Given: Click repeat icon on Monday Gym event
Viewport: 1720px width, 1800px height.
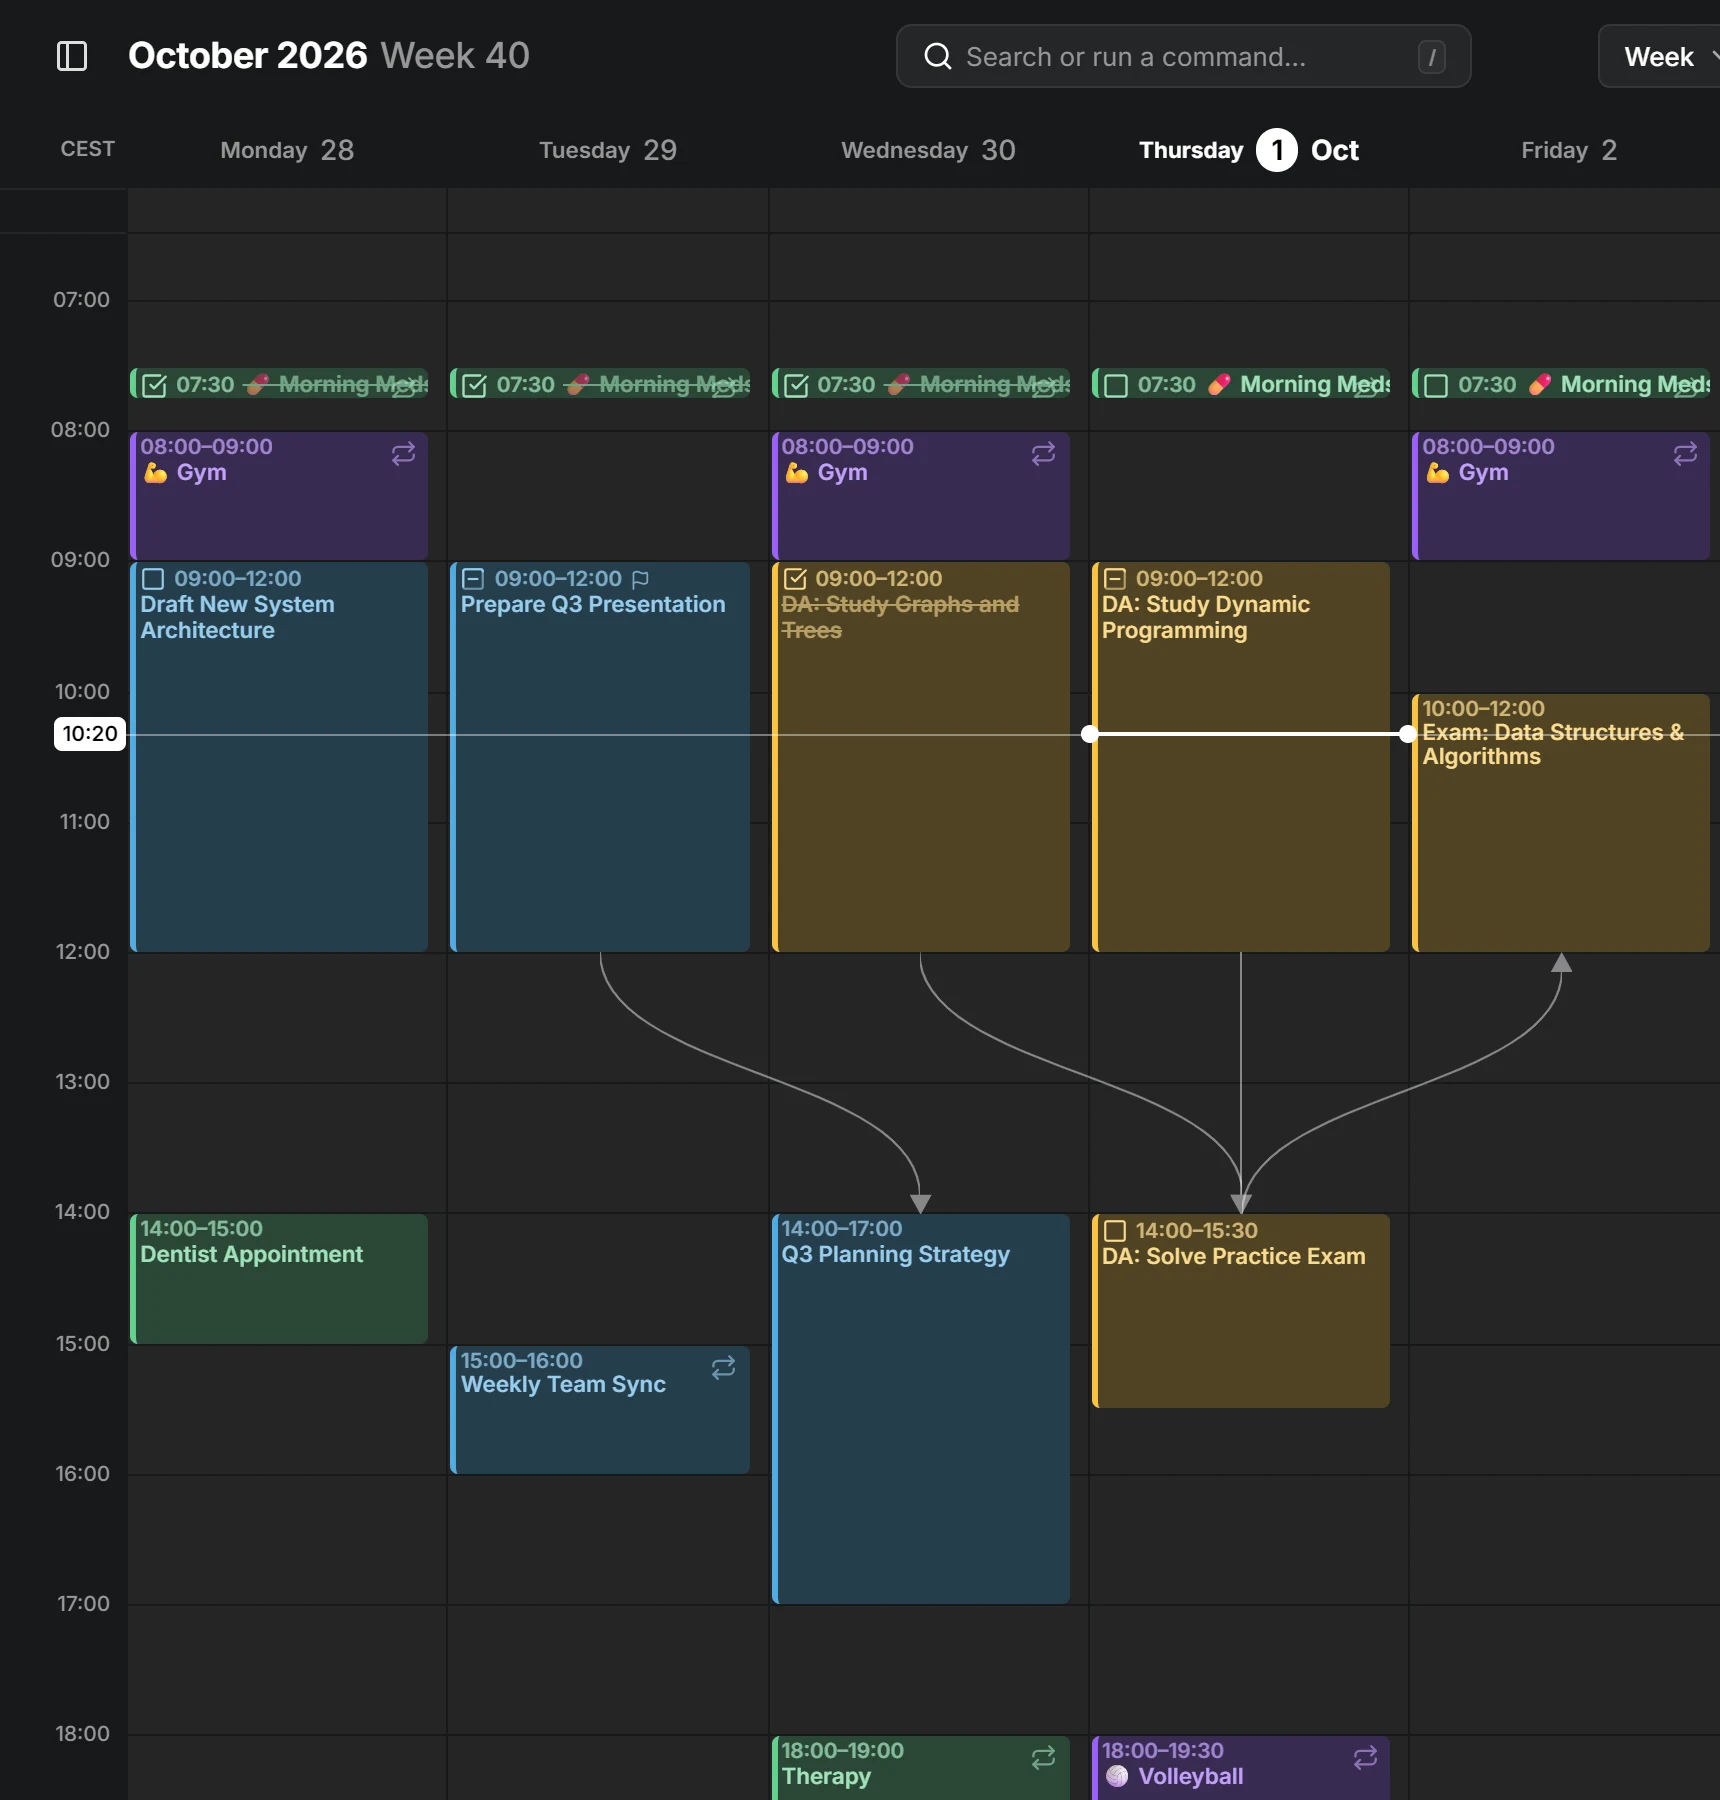Looking at the screenshot, I should [x=403, y=454].
